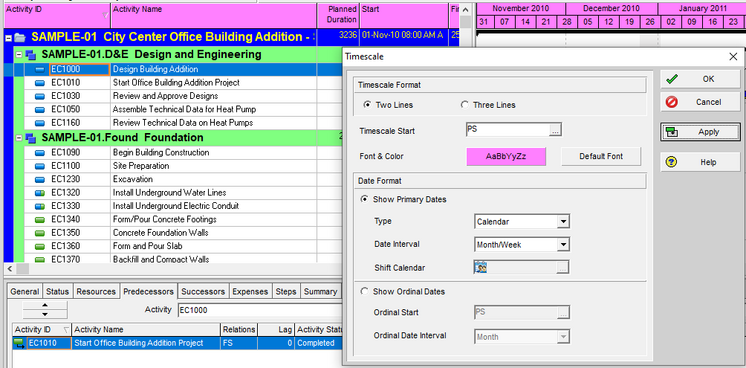The height and width of the screenshot is (368, 746).
Task: Click the in-progress icon for EC1320
Action: [40, 193]
